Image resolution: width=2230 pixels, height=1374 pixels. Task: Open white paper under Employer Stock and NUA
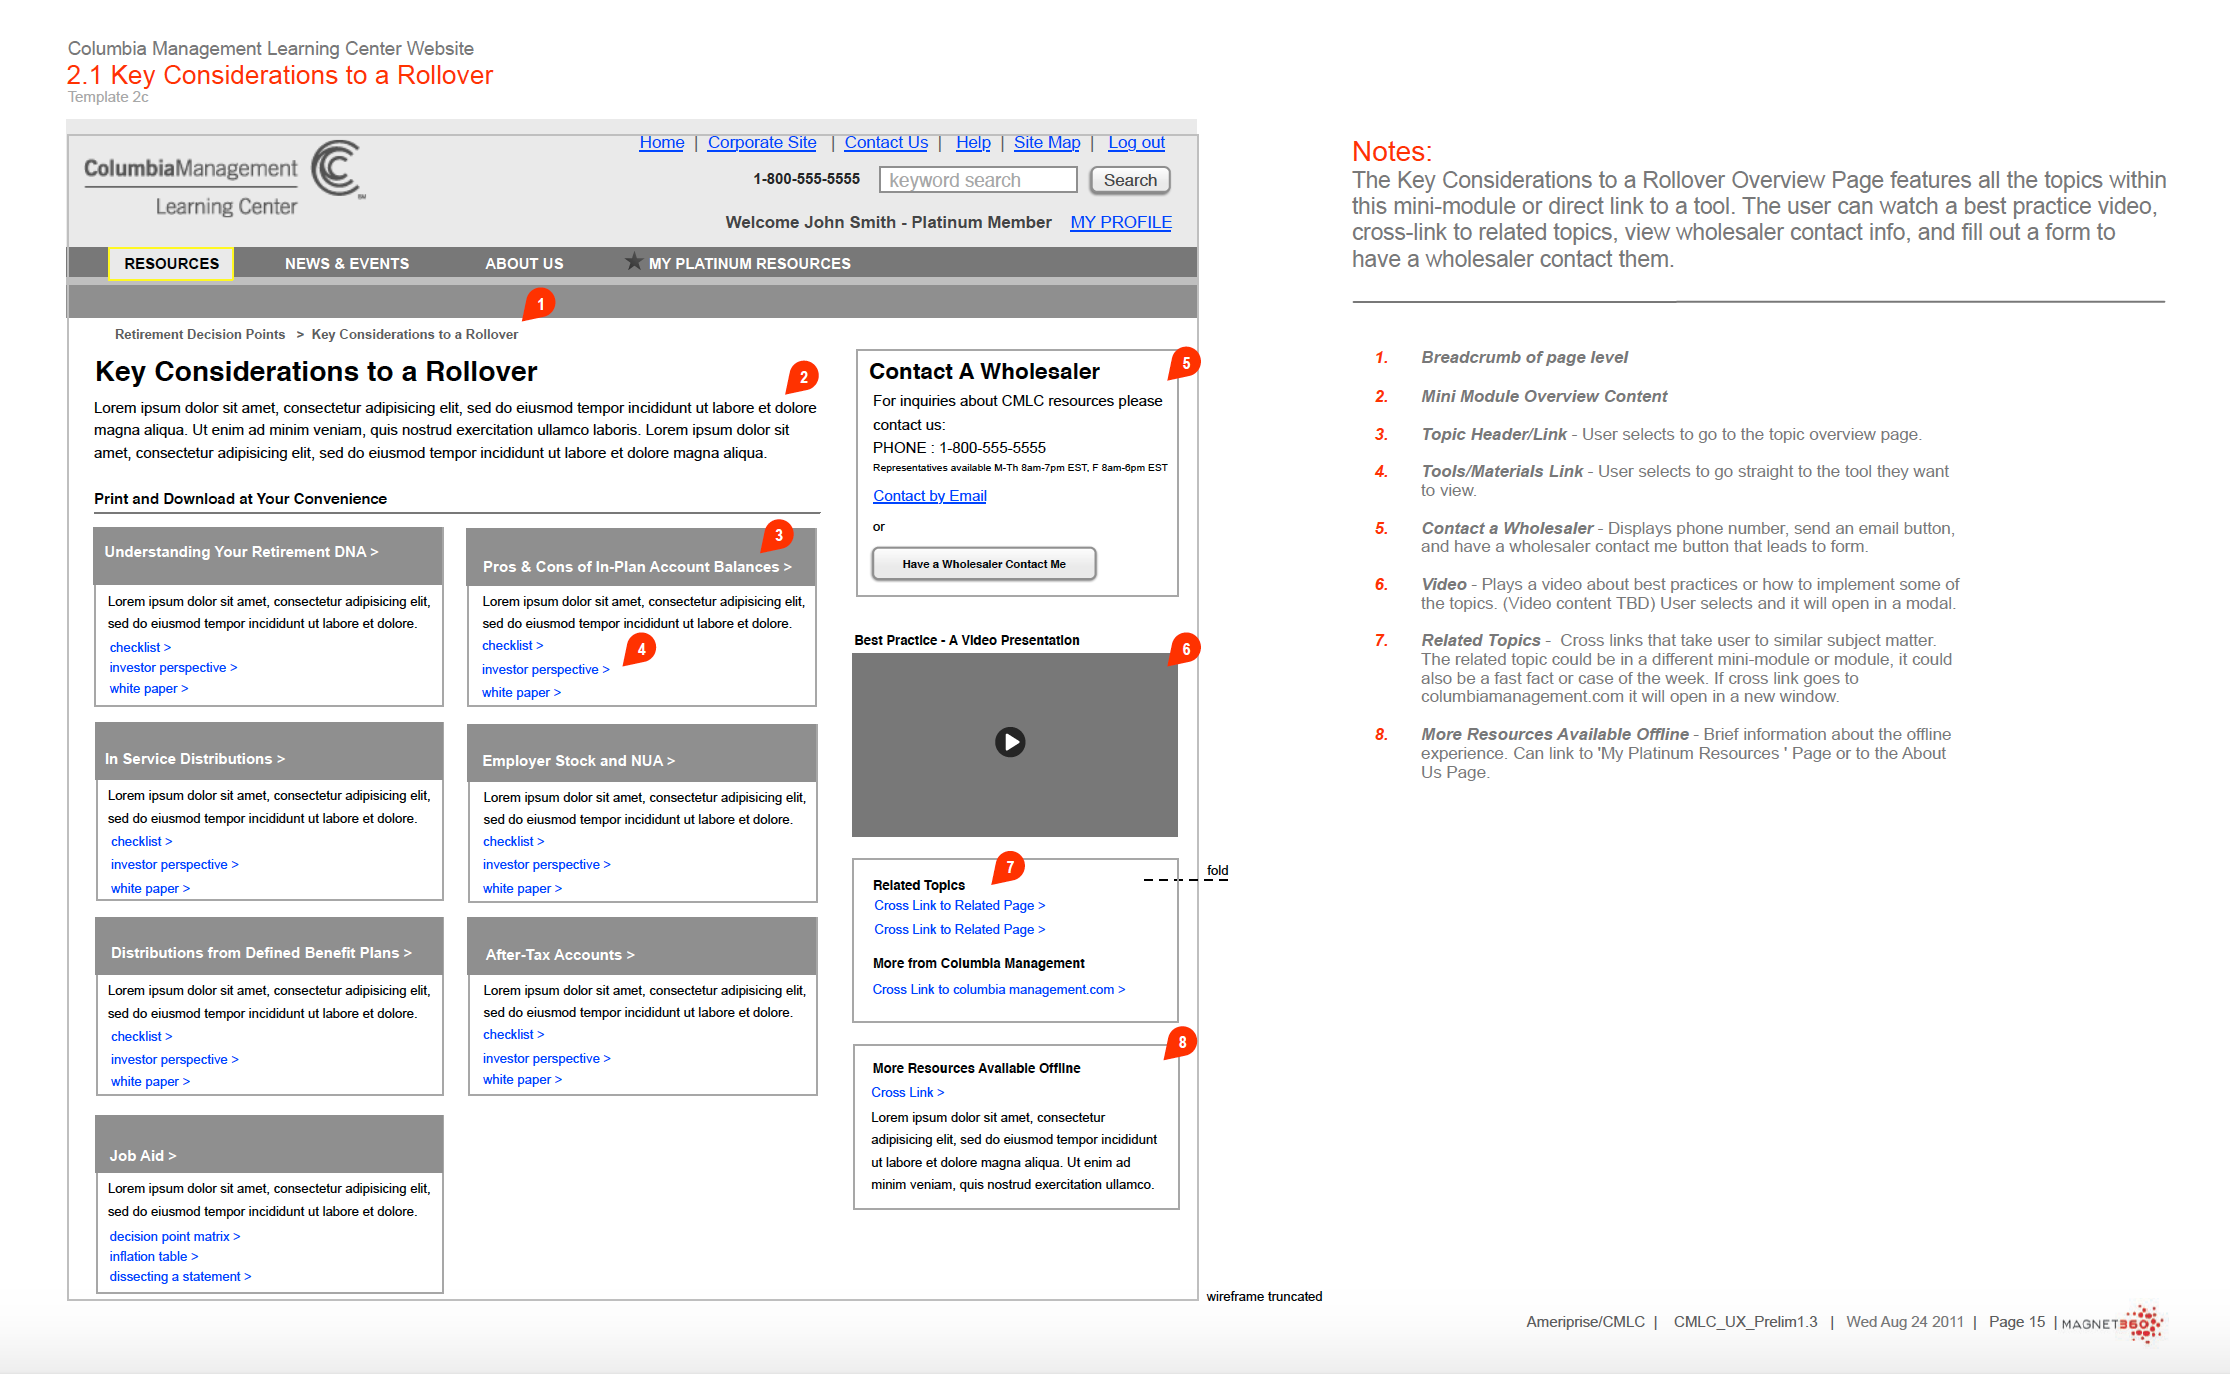522,888
